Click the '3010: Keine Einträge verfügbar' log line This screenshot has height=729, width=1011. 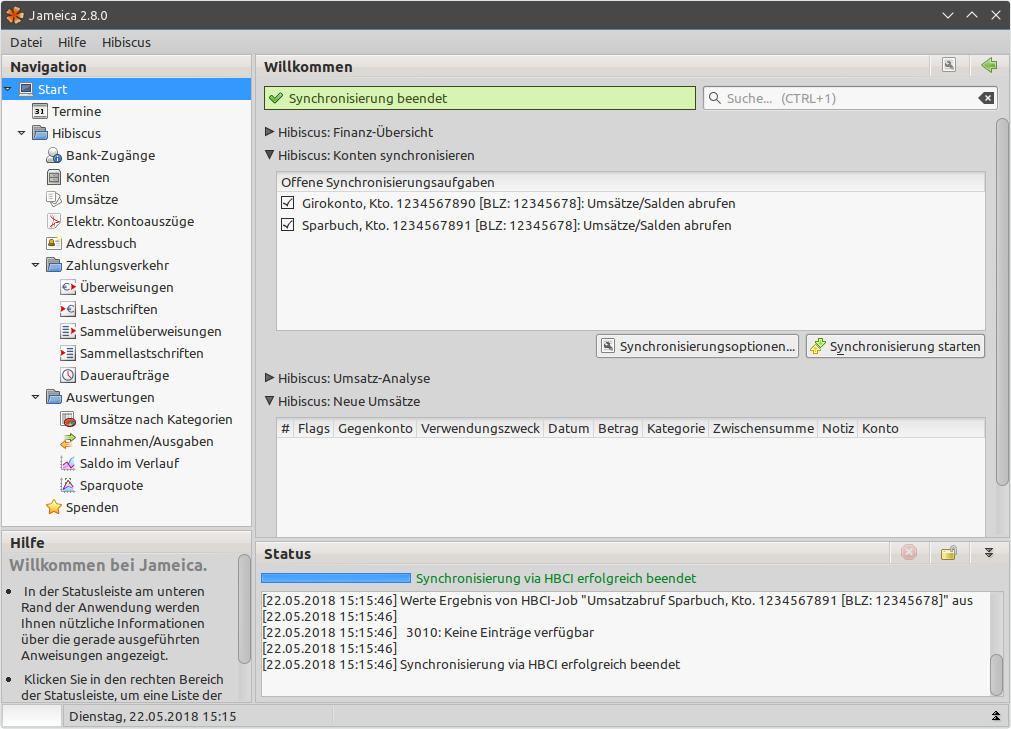[500, 632]
